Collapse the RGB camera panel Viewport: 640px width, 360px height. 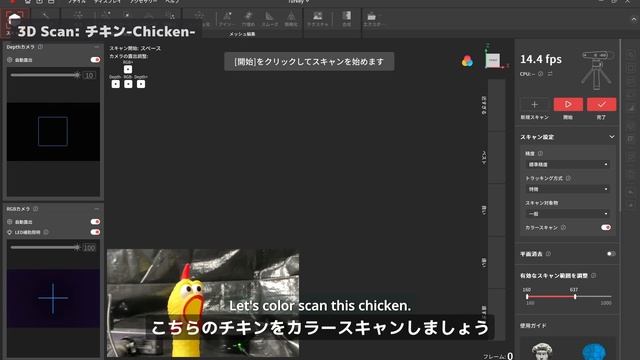click(96, 209)
